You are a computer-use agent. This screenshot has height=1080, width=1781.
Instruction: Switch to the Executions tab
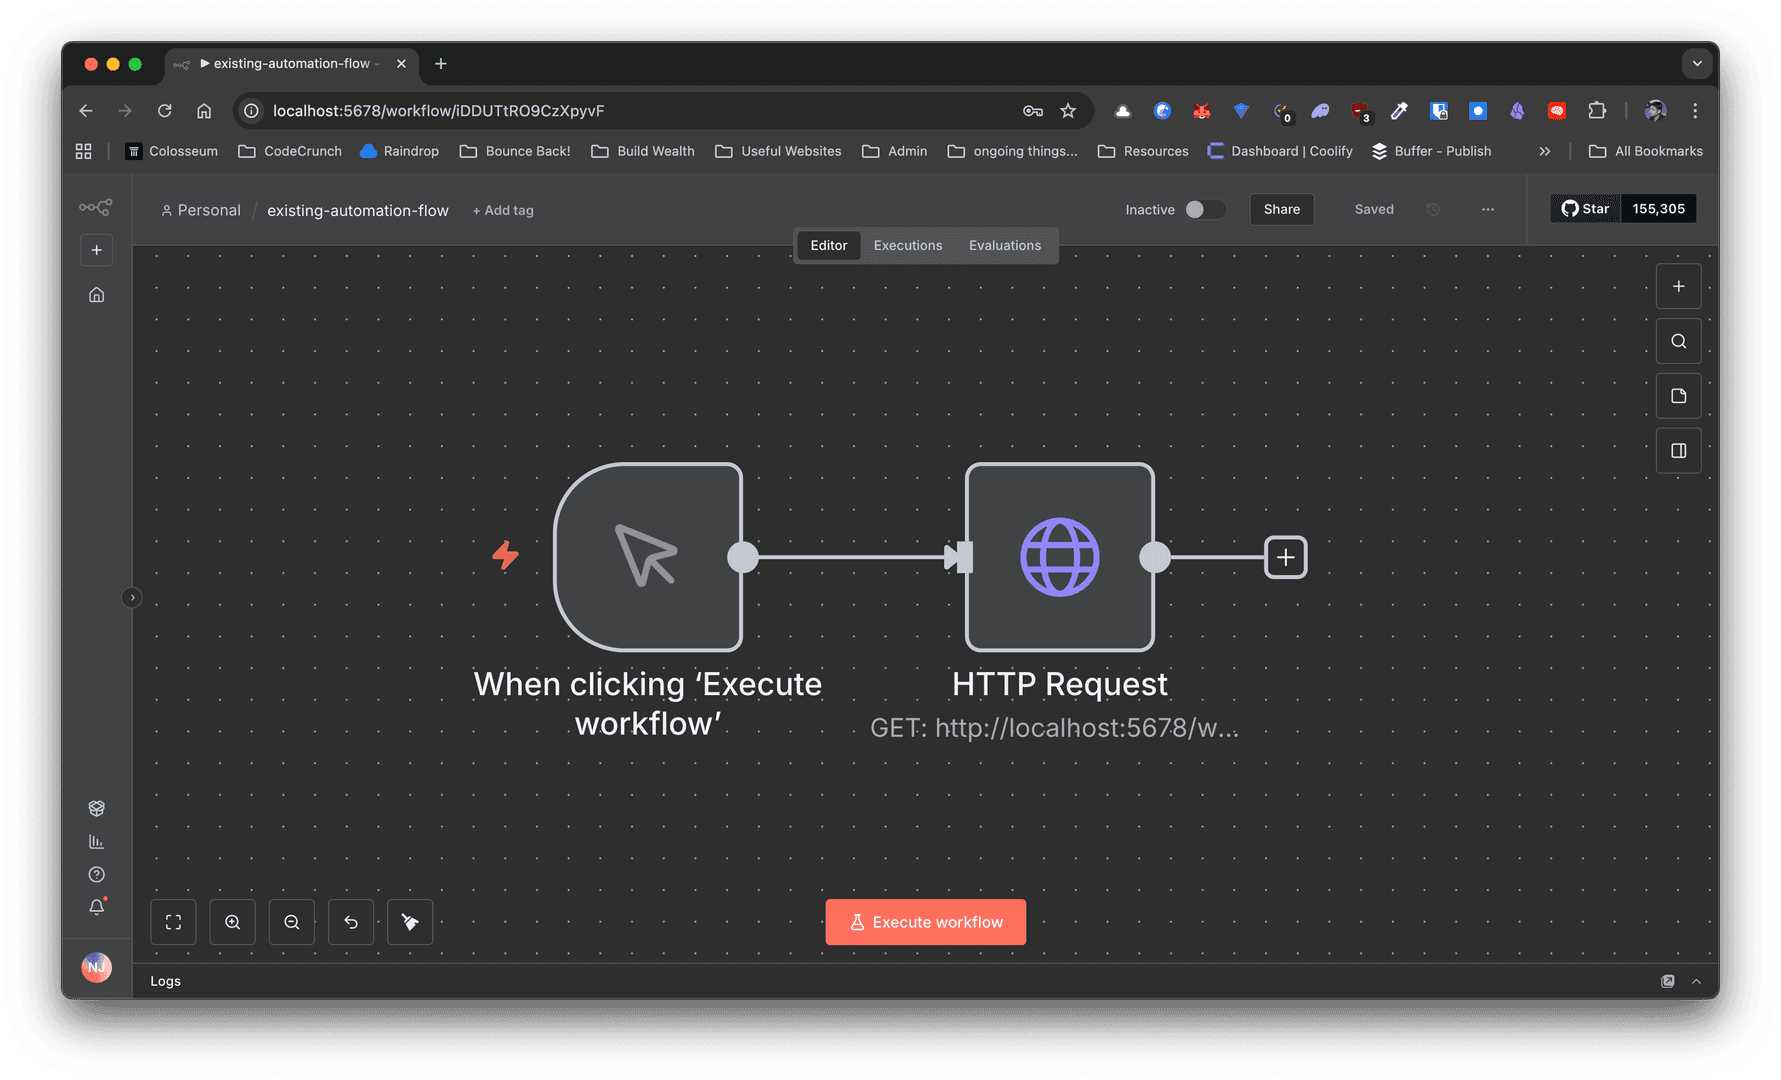click(x=907, y=245)
